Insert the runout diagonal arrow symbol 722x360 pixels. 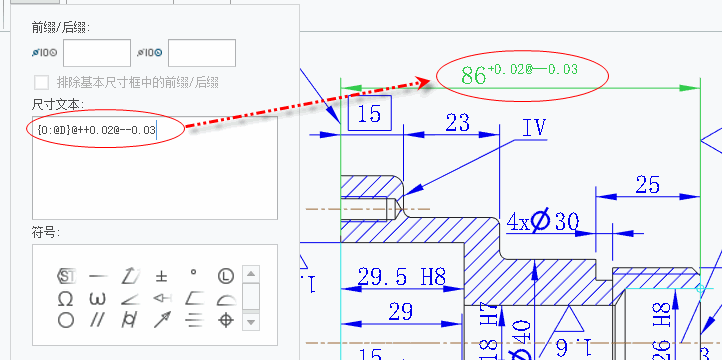click(162, 319)
